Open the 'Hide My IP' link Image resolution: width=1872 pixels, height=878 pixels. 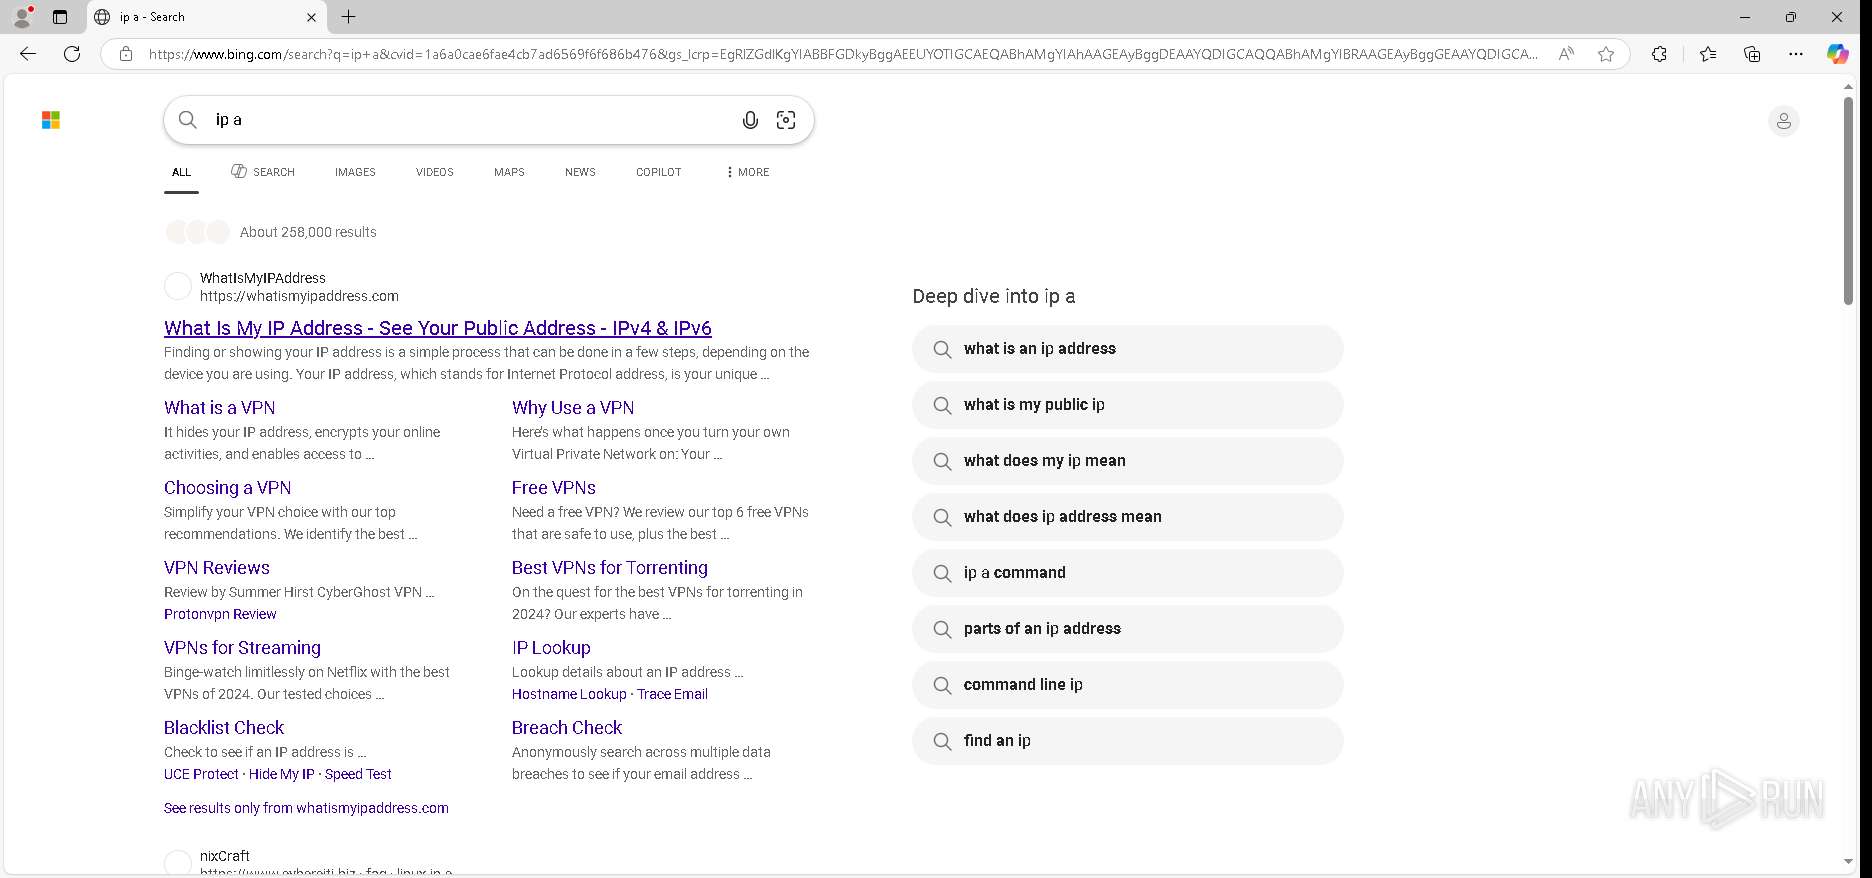click(x=282, y=774)
